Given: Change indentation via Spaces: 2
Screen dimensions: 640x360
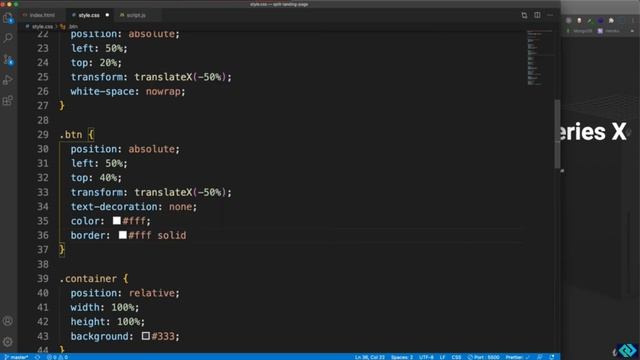Looking at the screenshot, I should 402,357.
